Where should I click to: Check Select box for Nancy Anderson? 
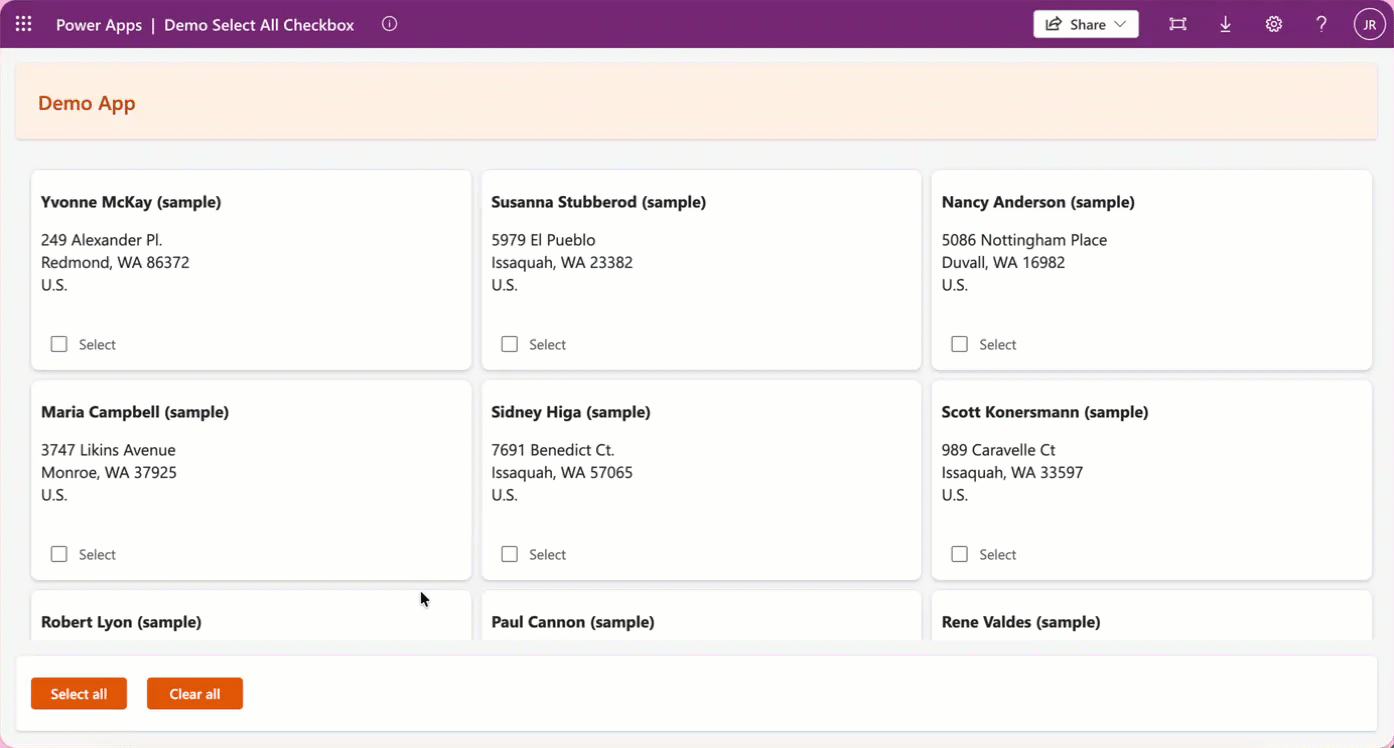(959, 344)
